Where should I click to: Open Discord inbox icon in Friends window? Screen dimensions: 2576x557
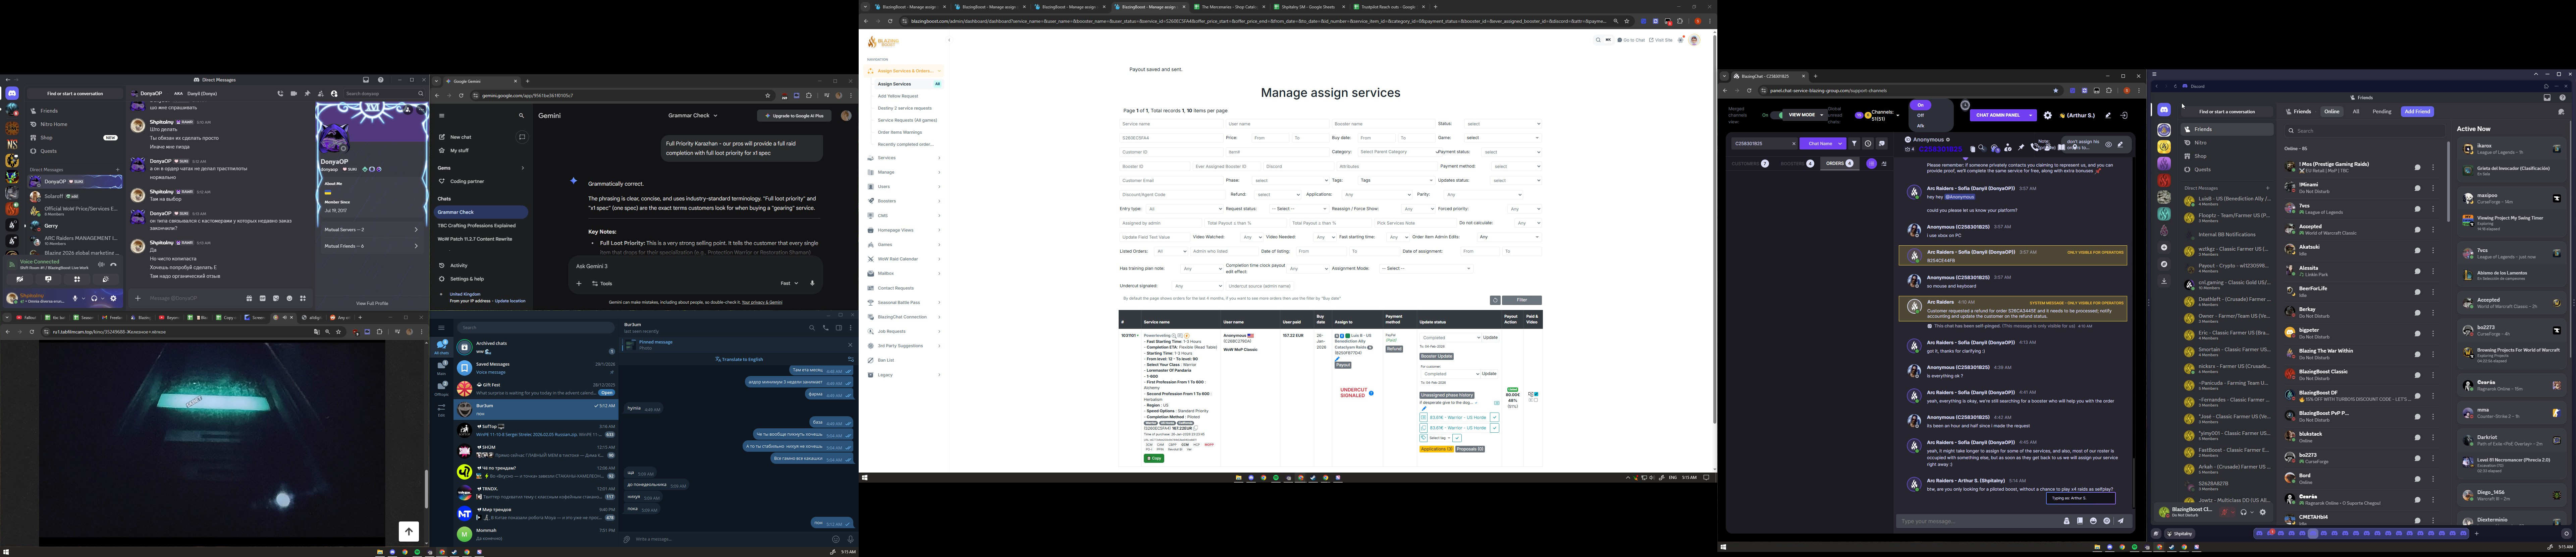tap(2547, 98)
